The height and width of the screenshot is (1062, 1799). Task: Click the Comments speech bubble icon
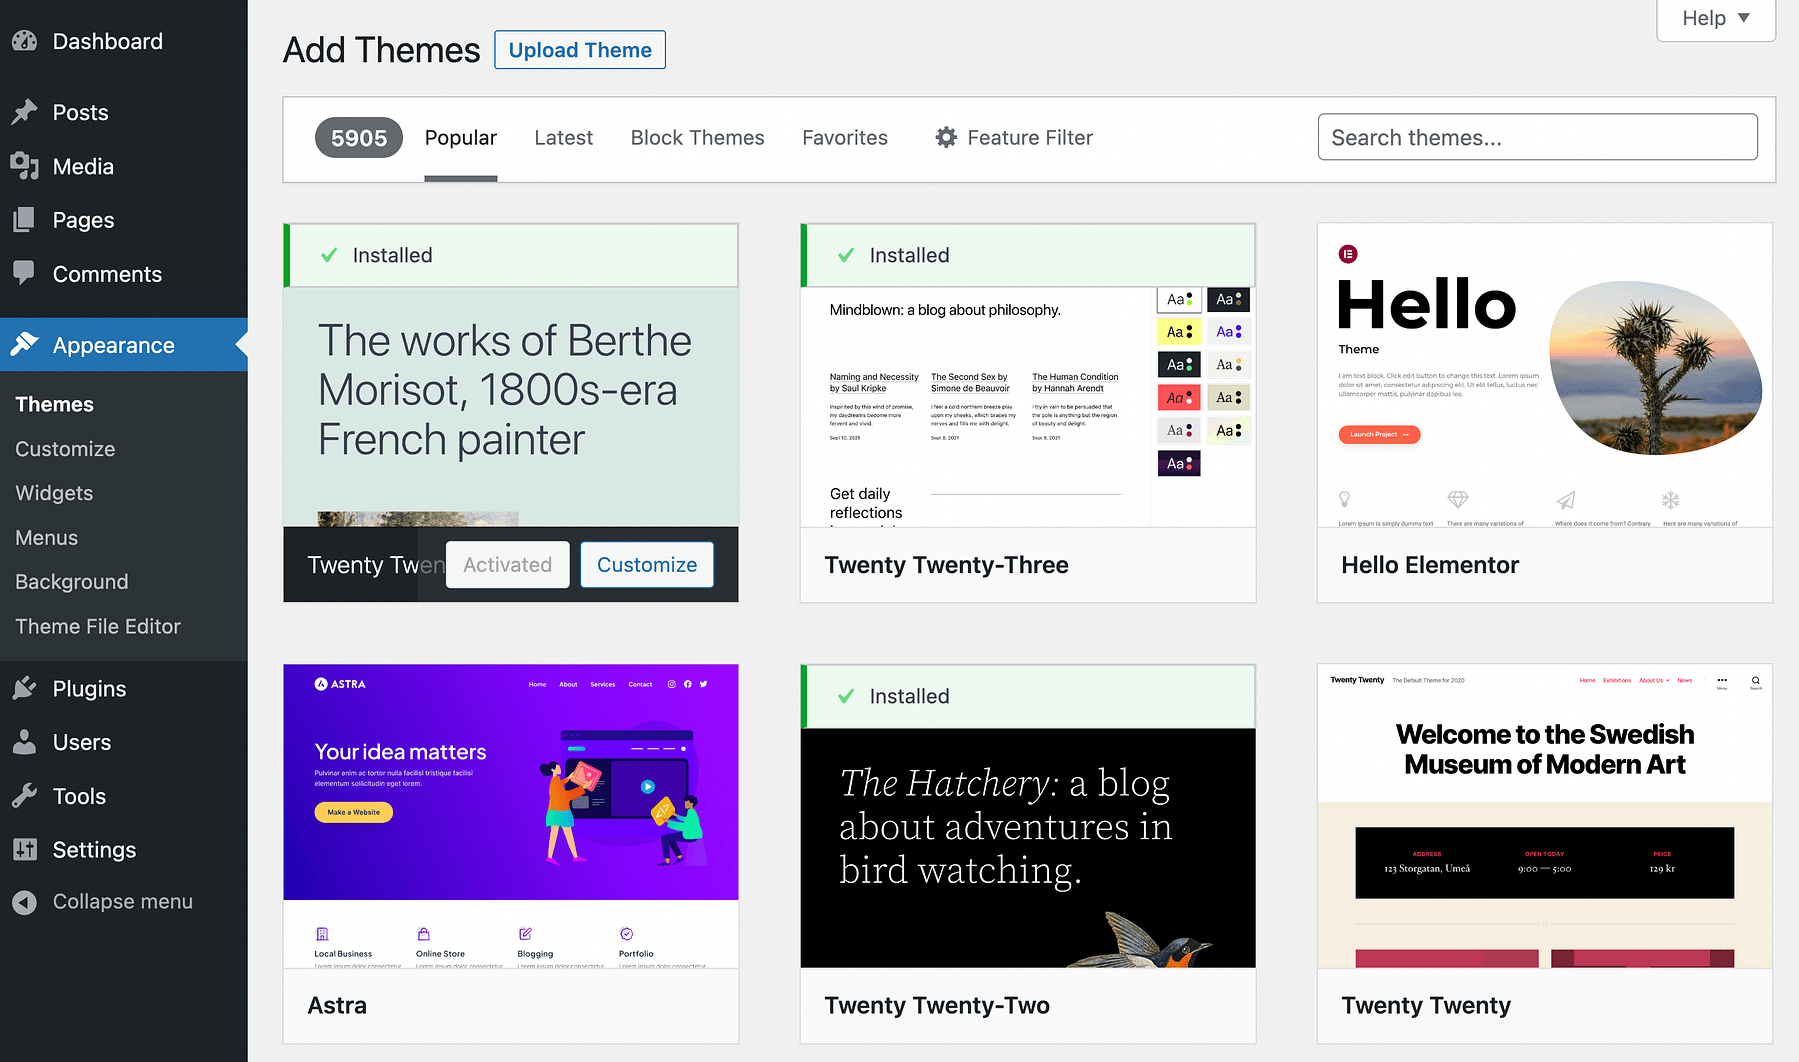coord(24,274)
